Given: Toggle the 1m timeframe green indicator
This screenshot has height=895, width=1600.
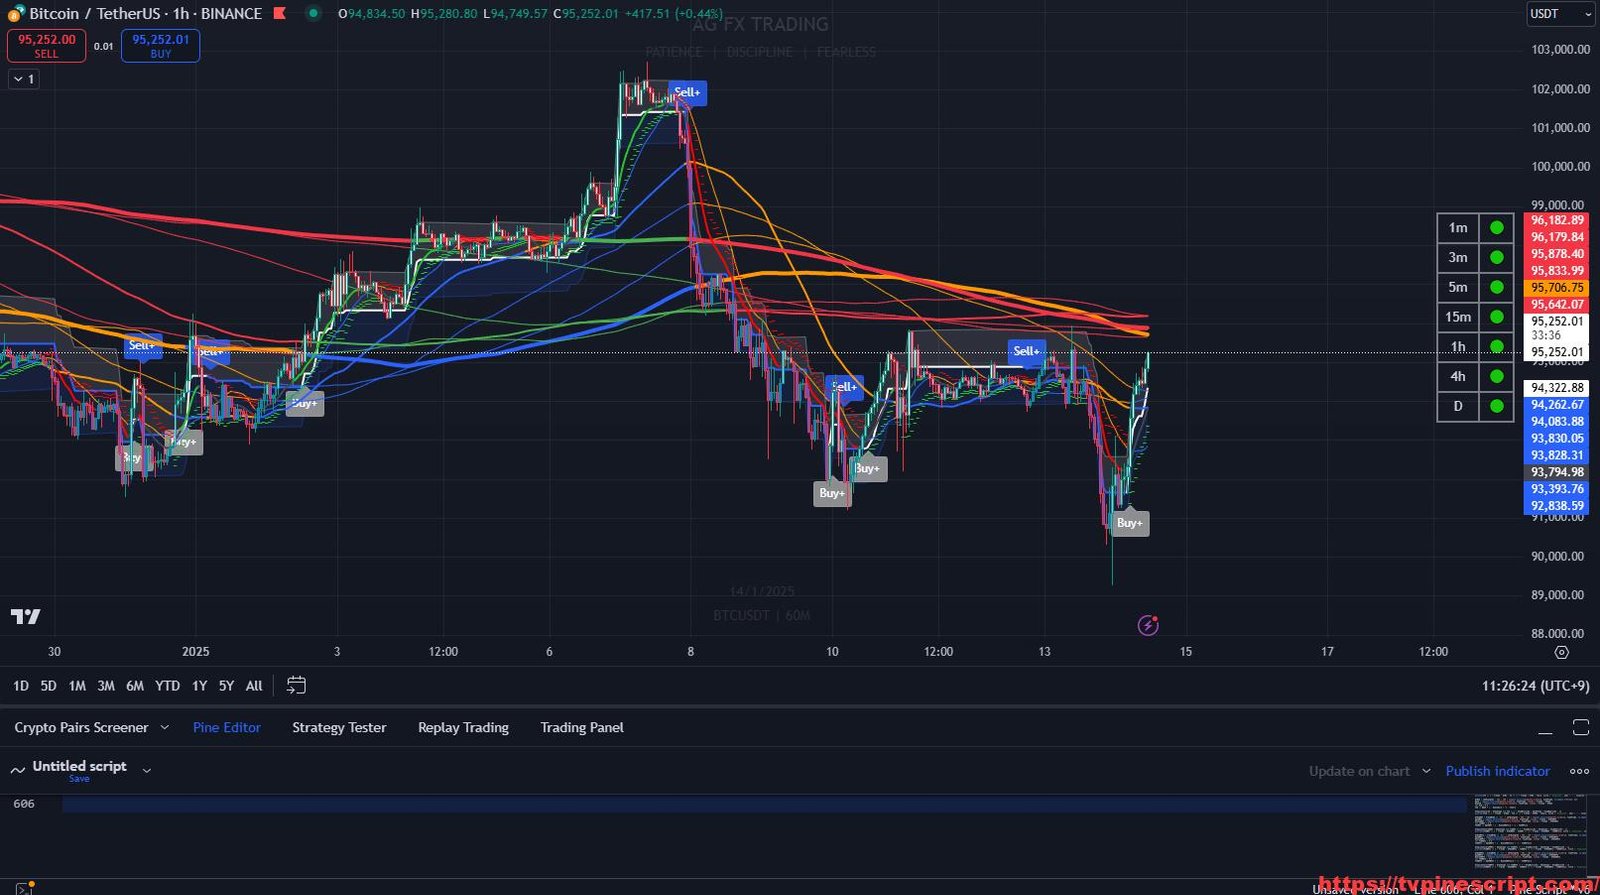Looking at the screenshot, I should (1496, 227).
